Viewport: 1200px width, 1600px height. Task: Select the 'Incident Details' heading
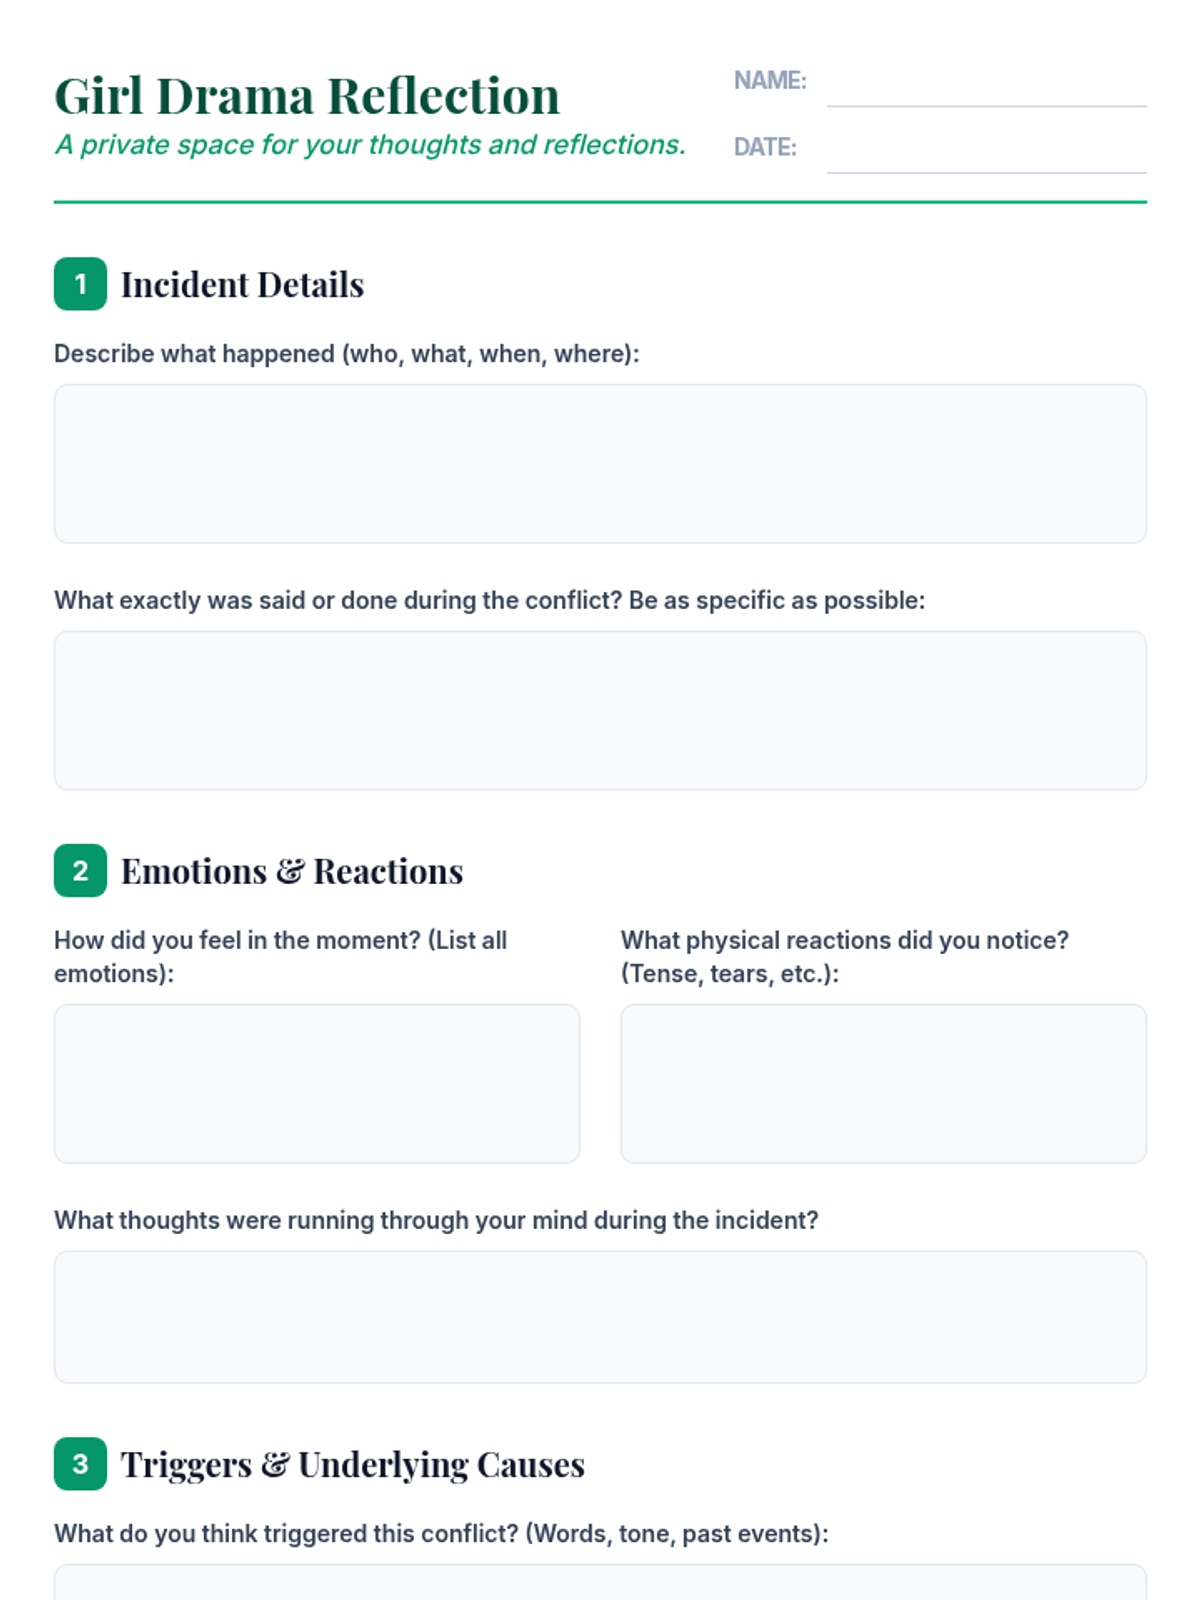[242, 285]
